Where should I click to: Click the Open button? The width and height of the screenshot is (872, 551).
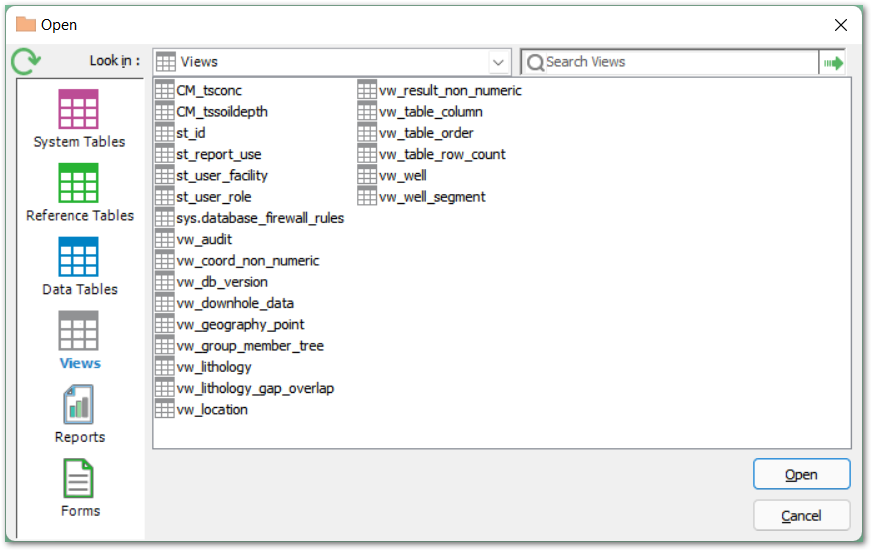pos(801,474)
